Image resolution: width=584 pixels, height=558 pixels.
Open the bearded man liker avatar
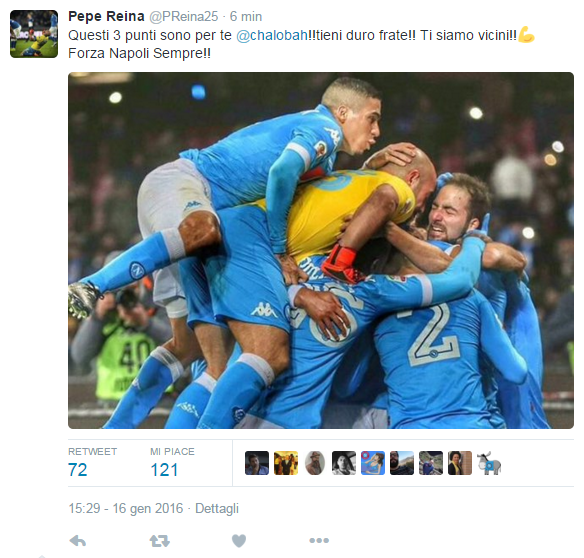tap(402, 463)
